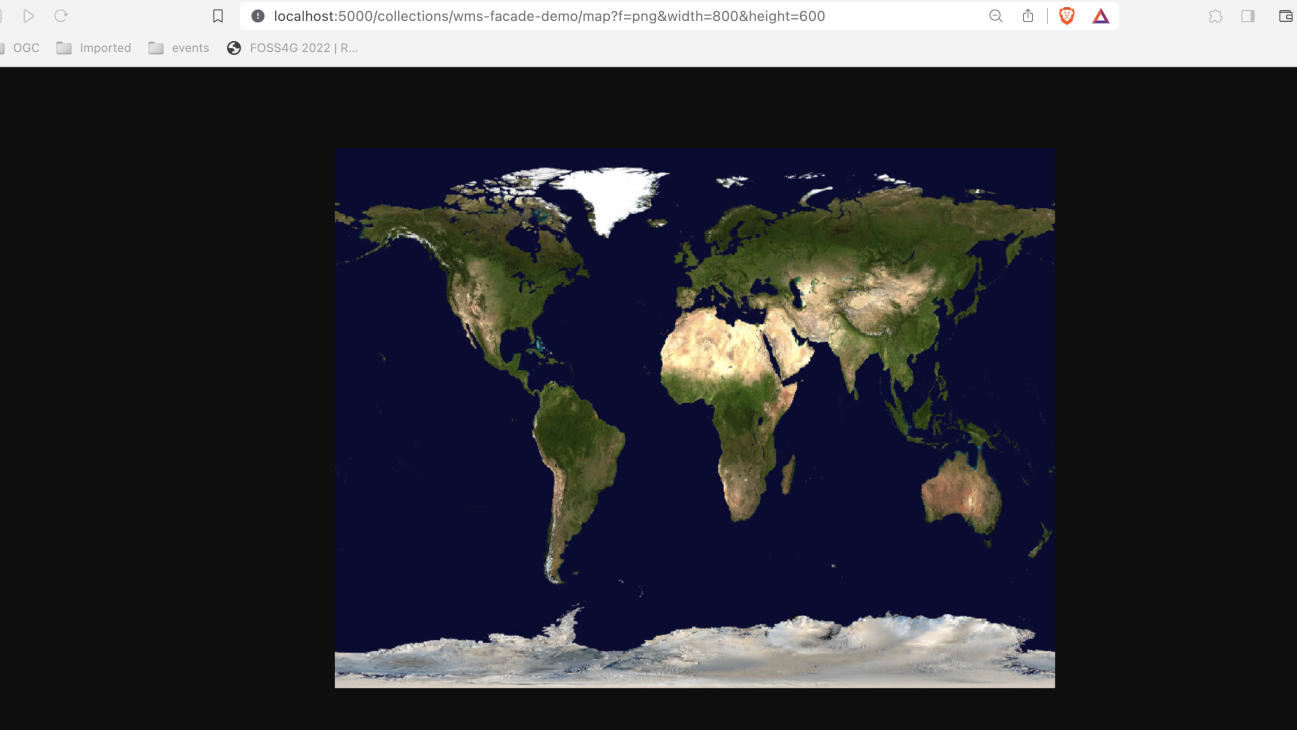View site information for localhost

pos(258,16)
